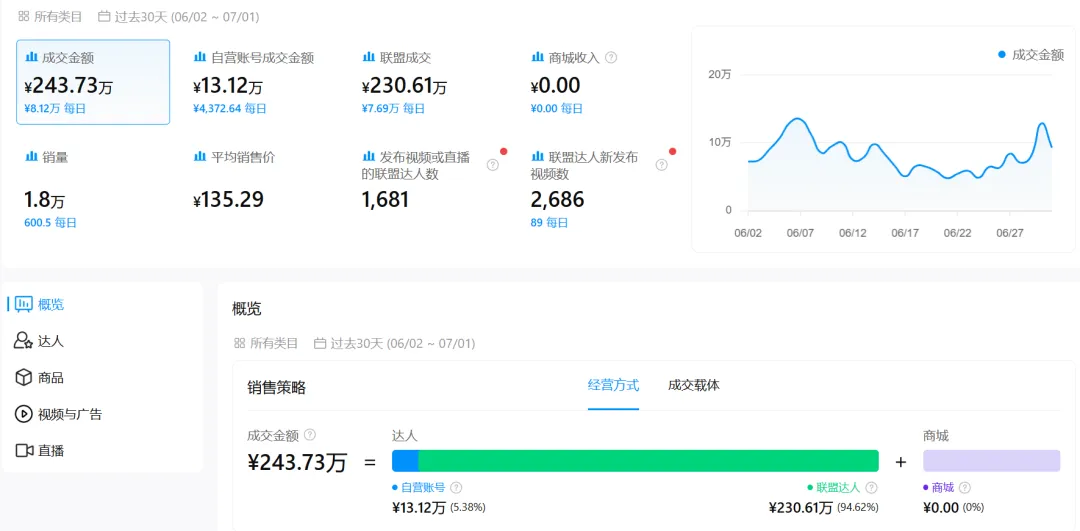Select the 自营账号成交金额 ¥13.12万 card
Viewport: 1080px width, 531px height.
pyautogui.click(x=262, y=82)
